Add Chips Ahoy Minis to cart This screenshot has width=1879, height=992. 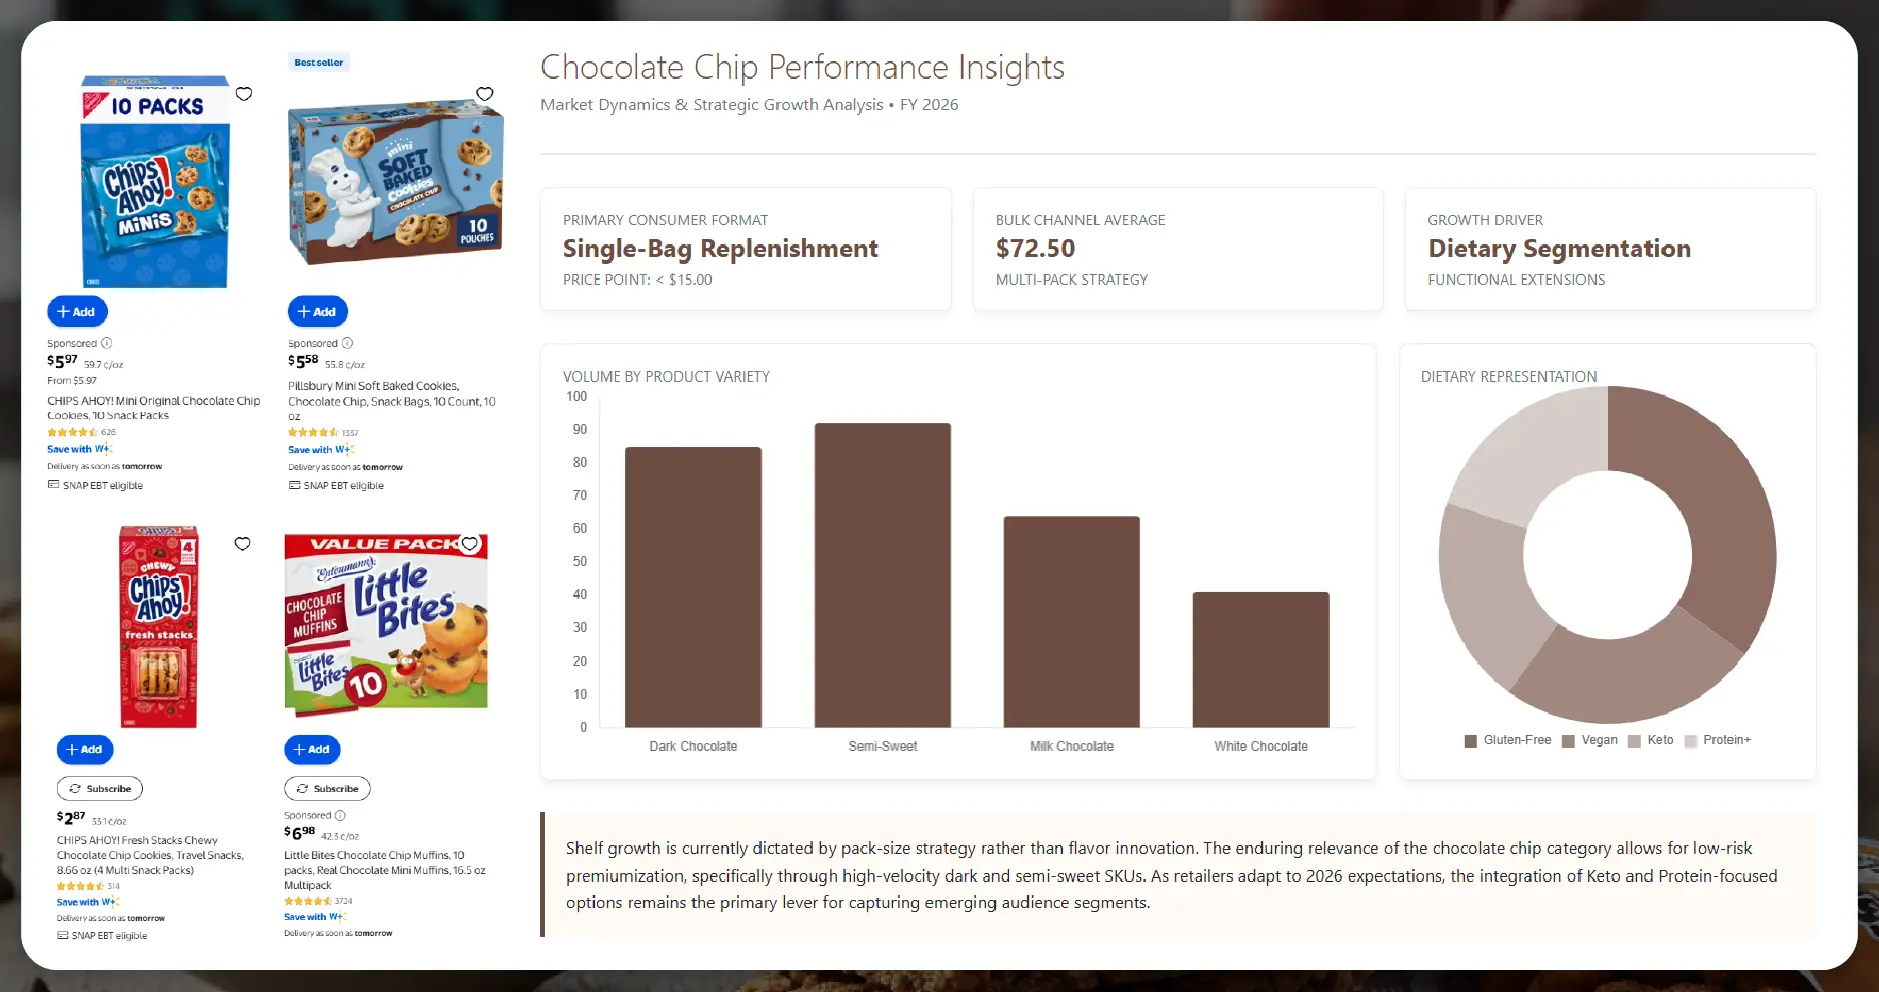point(77,312)
